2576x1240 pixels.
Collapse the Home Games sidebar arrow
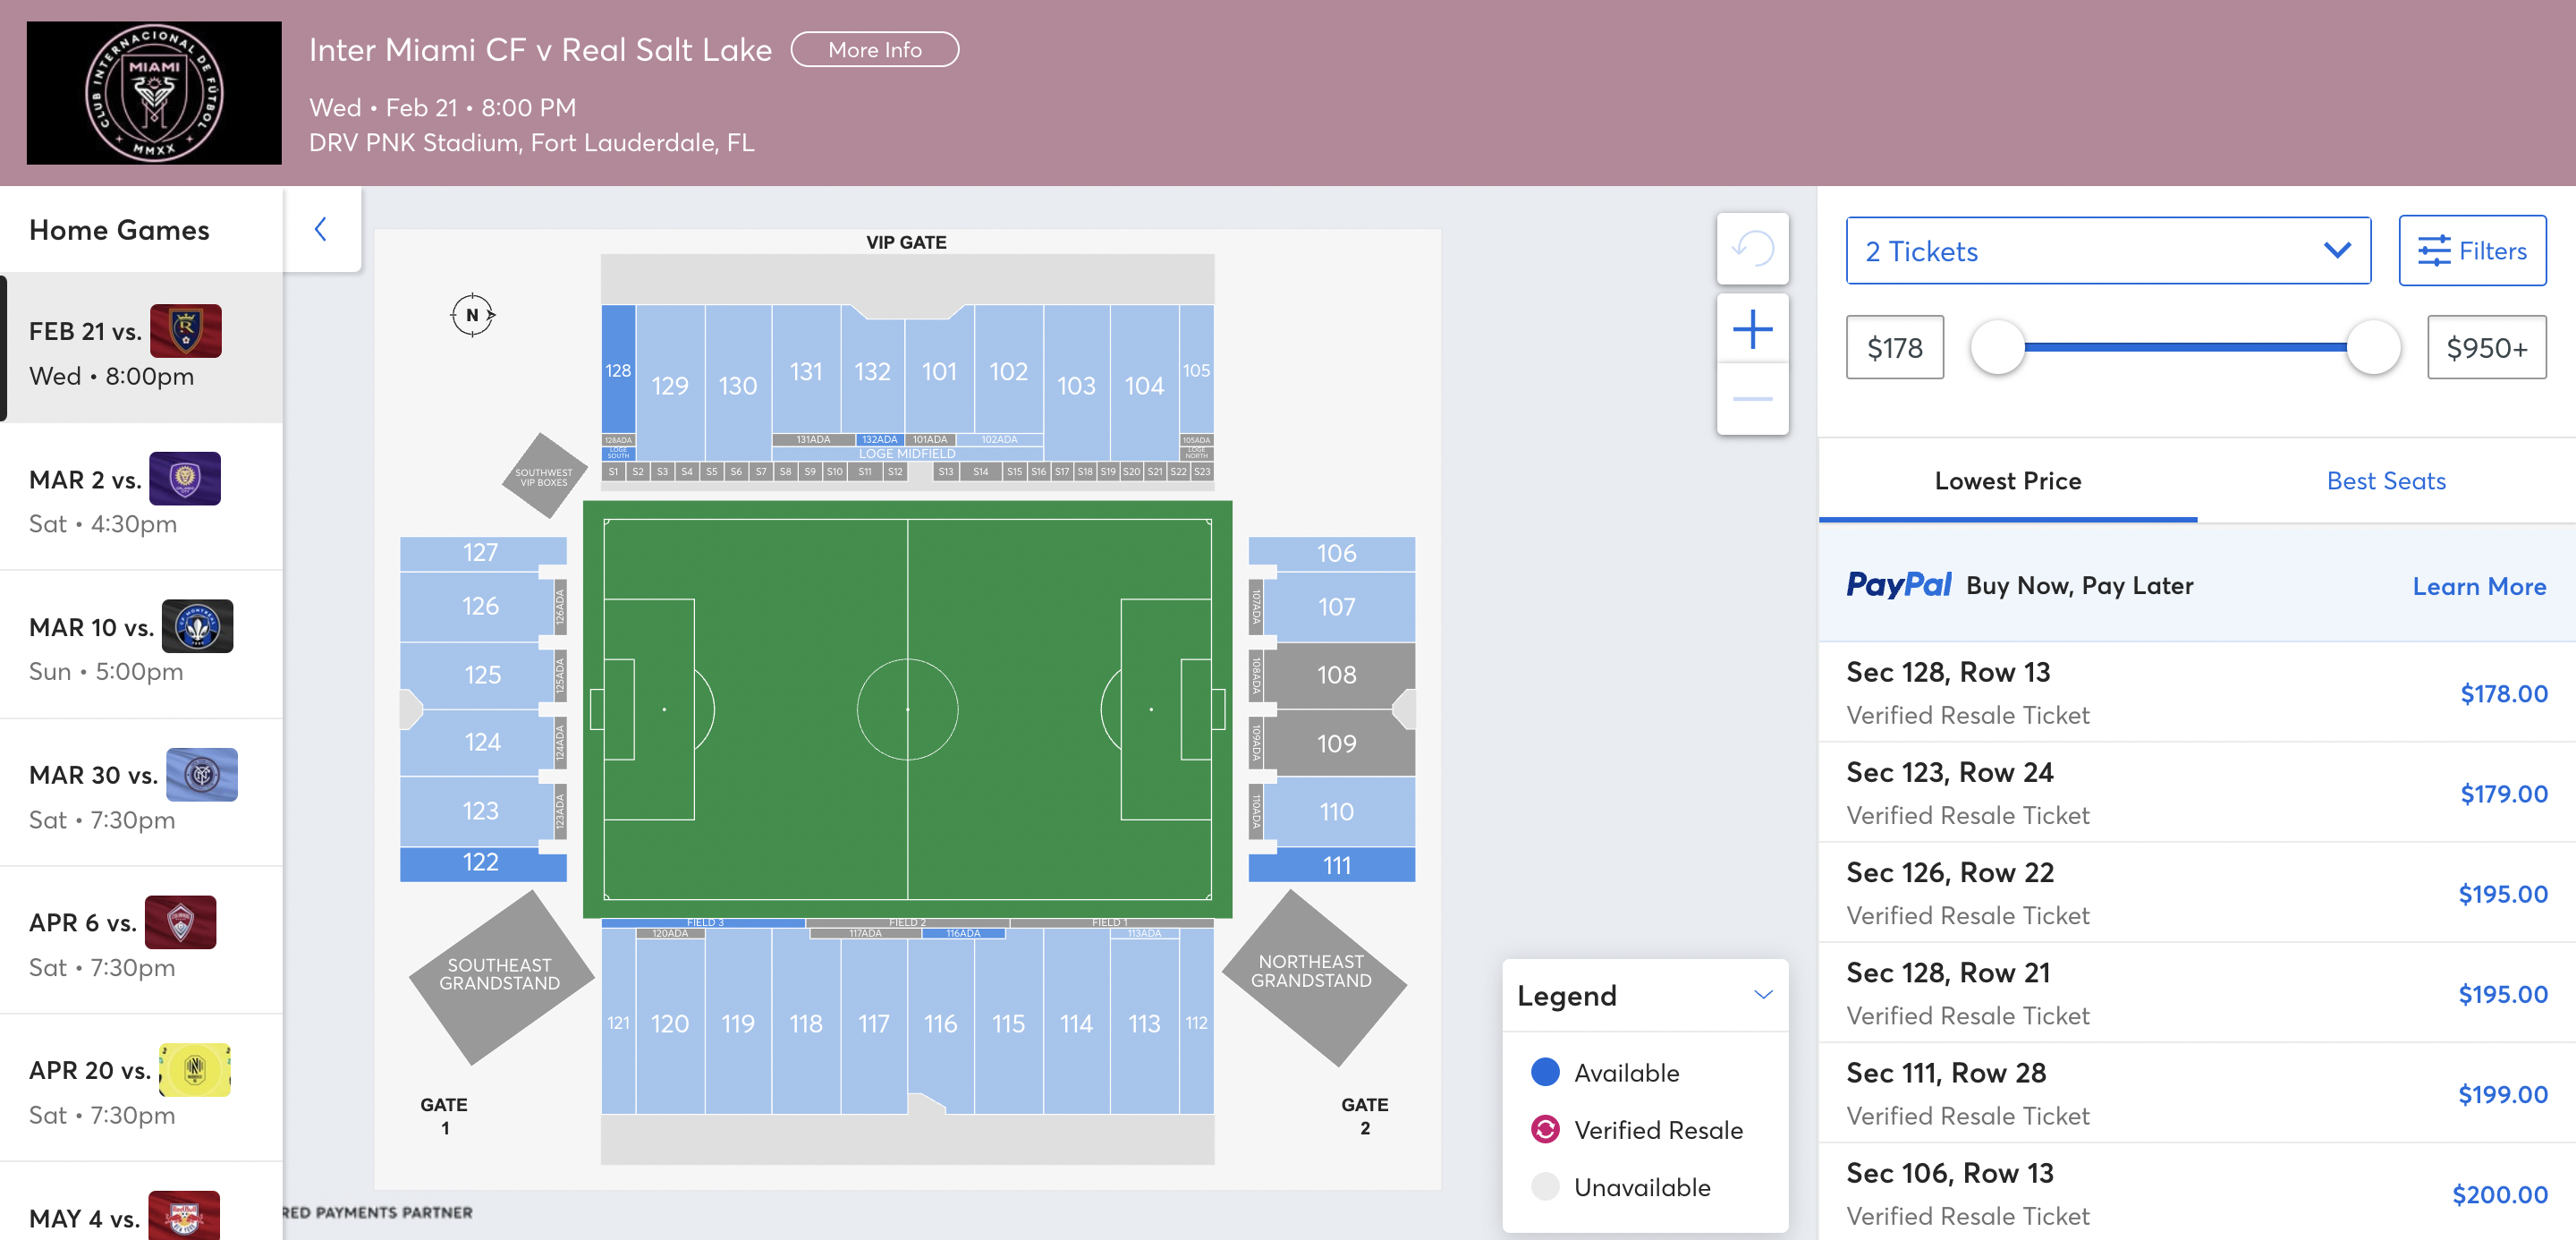321,229
